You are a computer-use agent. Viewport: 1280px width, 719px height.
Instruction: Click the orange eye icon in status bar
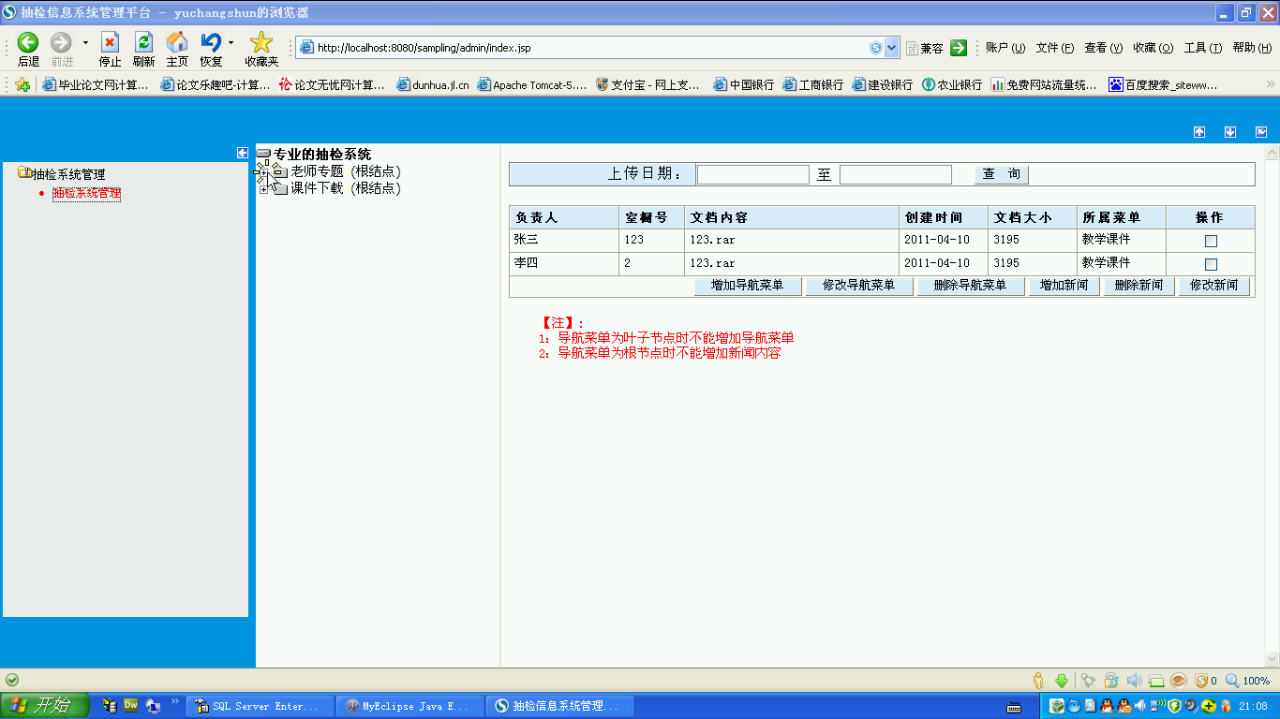click(x=1178, y=680)
